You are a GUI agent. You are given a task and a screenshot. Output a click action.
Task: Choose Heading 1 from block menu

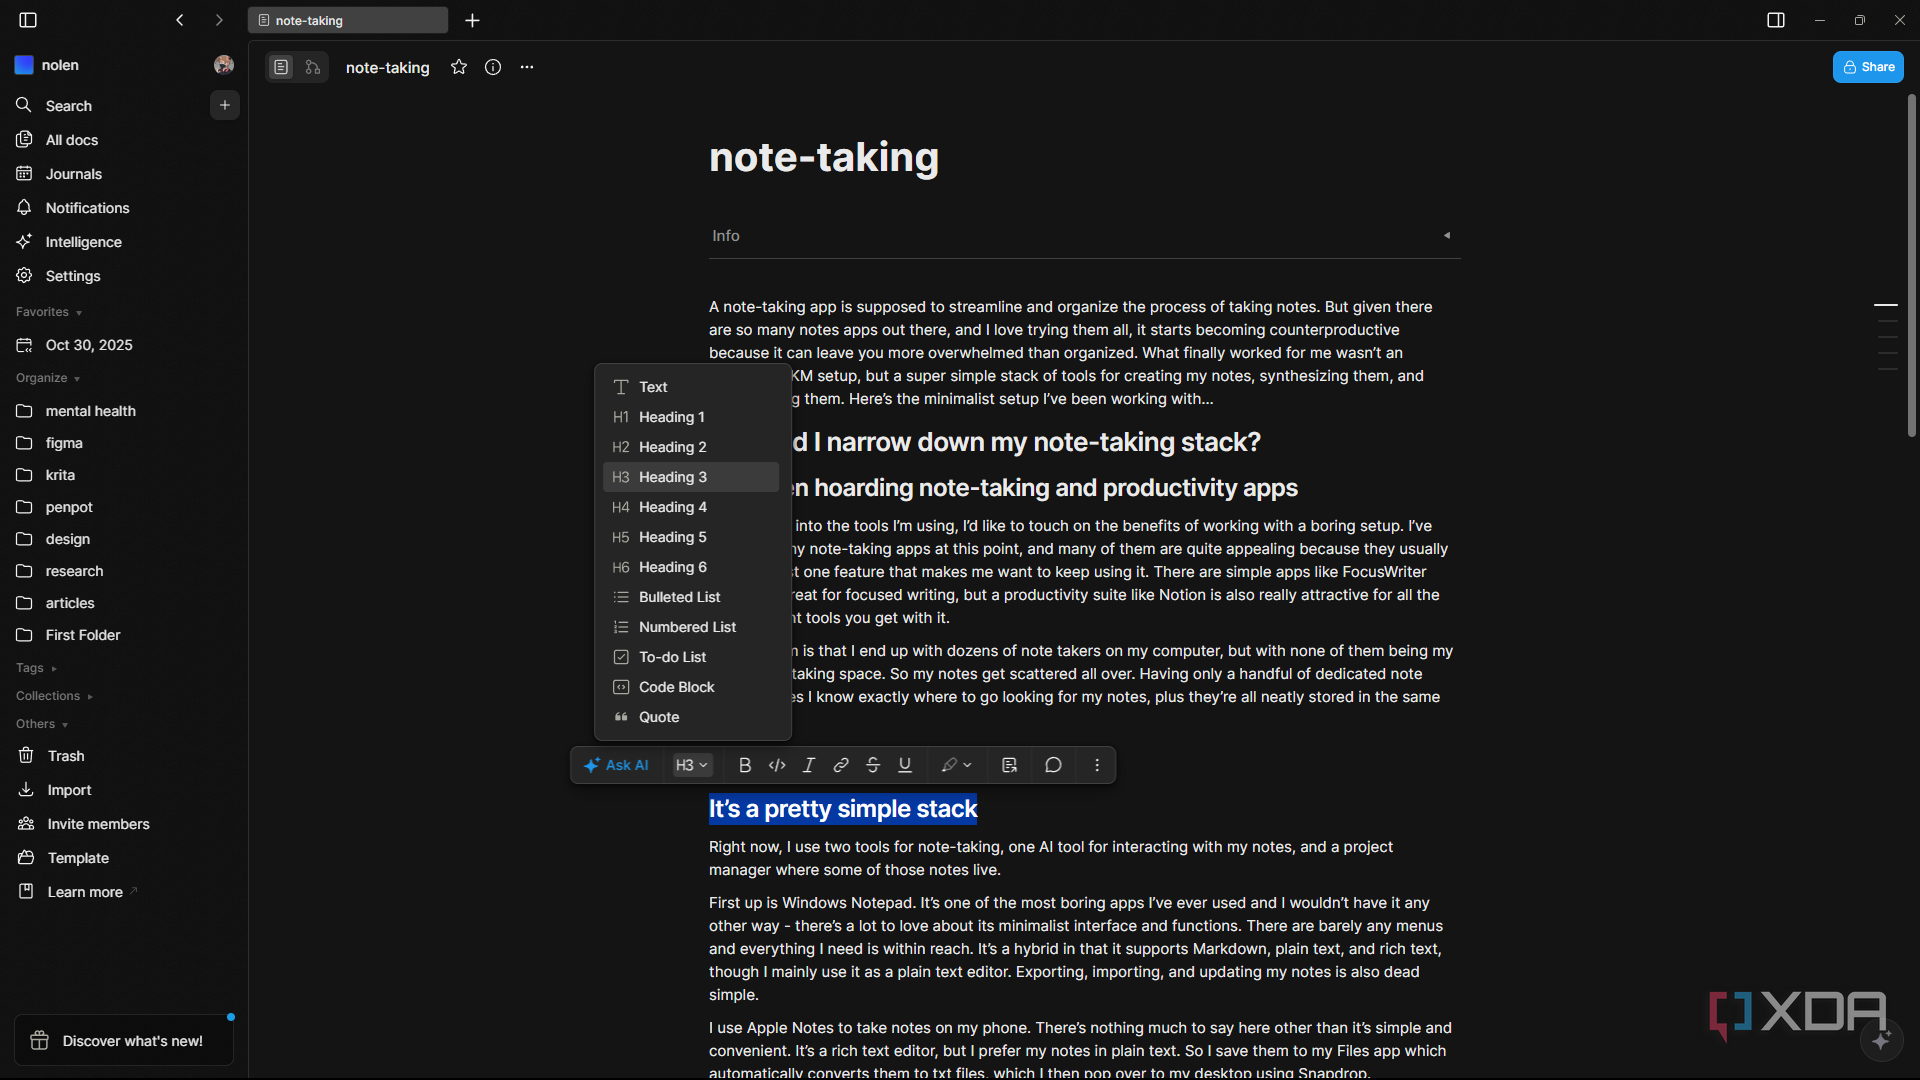tap(691, 417)
